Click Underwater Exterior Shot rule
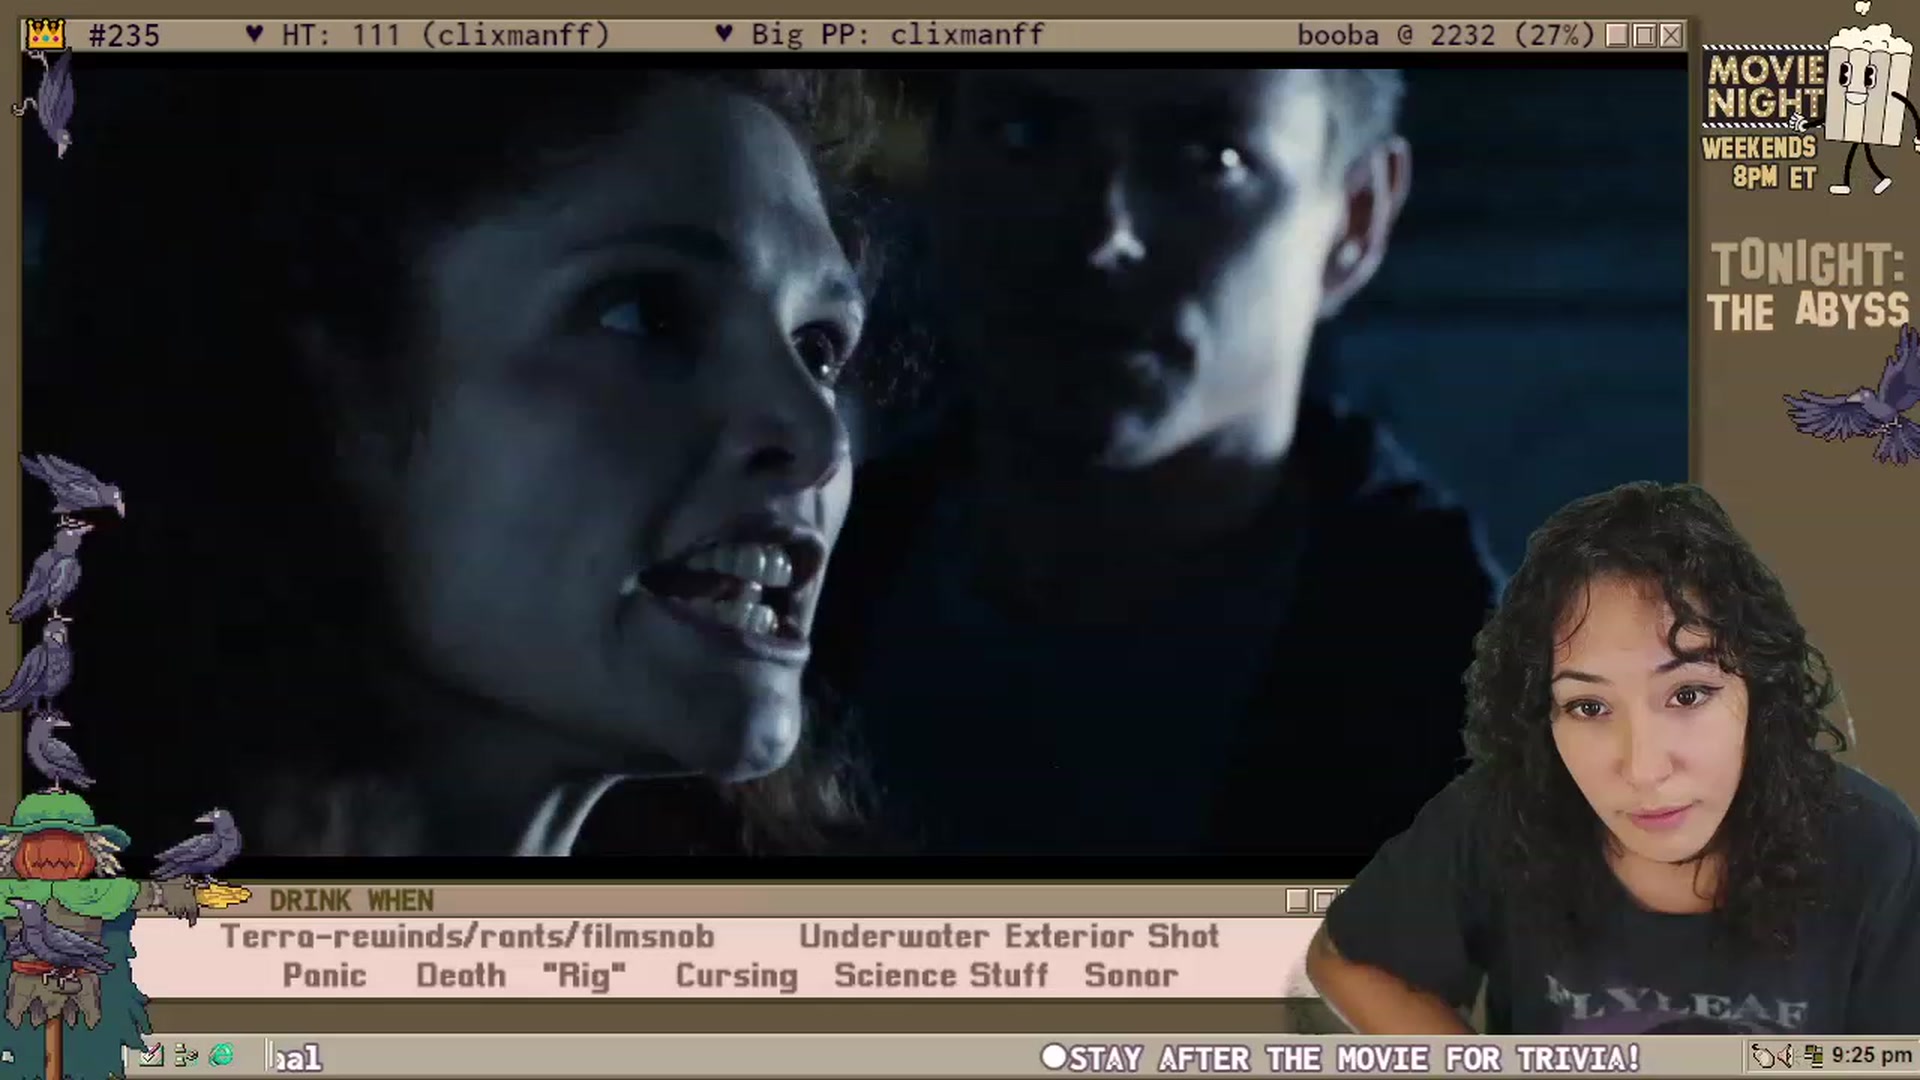This screenshot has width=1920, height=1080. [x=1009, y=936]
